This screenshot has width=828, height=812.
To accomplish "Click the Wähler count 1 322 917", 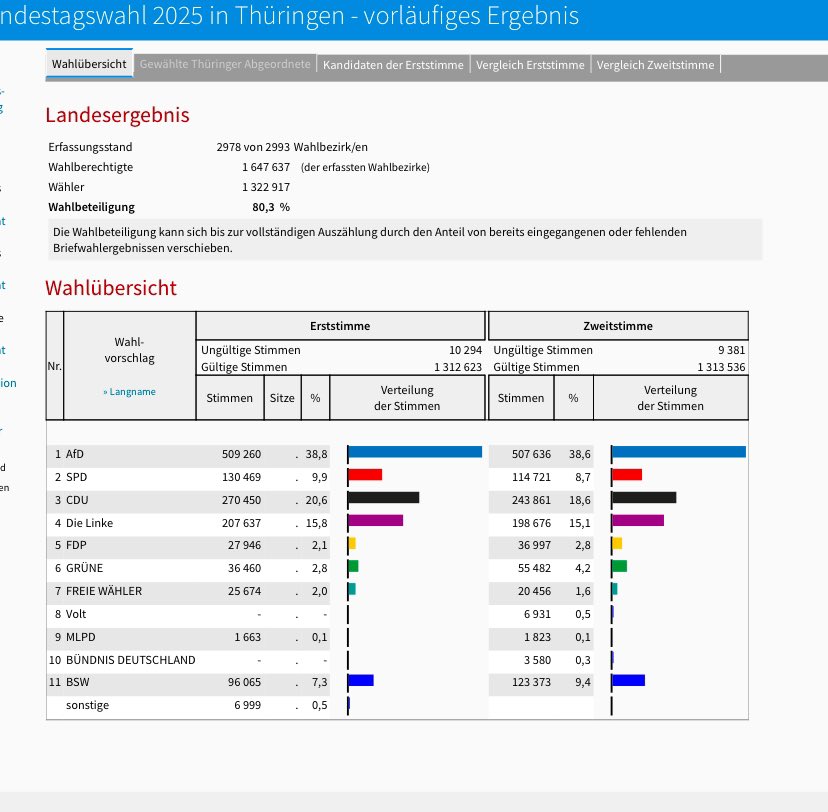I will 266,187.
